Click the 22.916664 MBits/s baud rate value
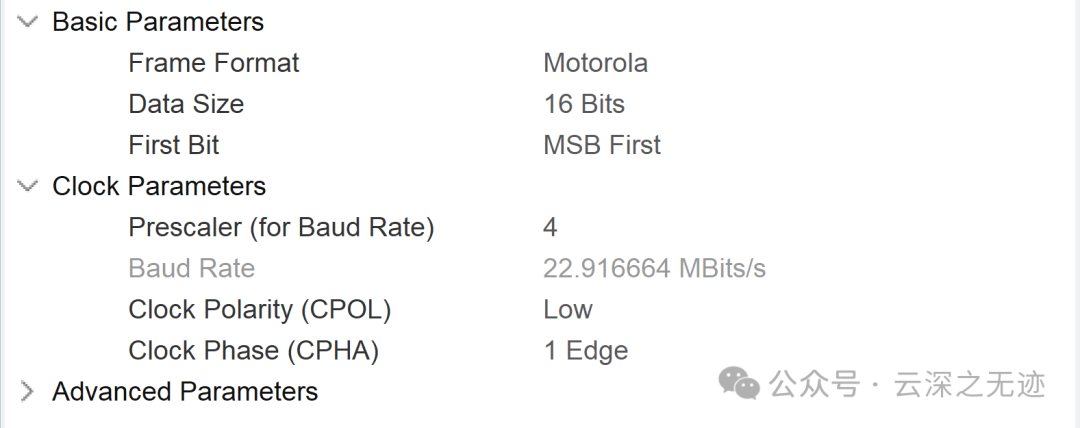Image resolution: width=1080 pixels, height=428 pixels. (x=654, y=268)
